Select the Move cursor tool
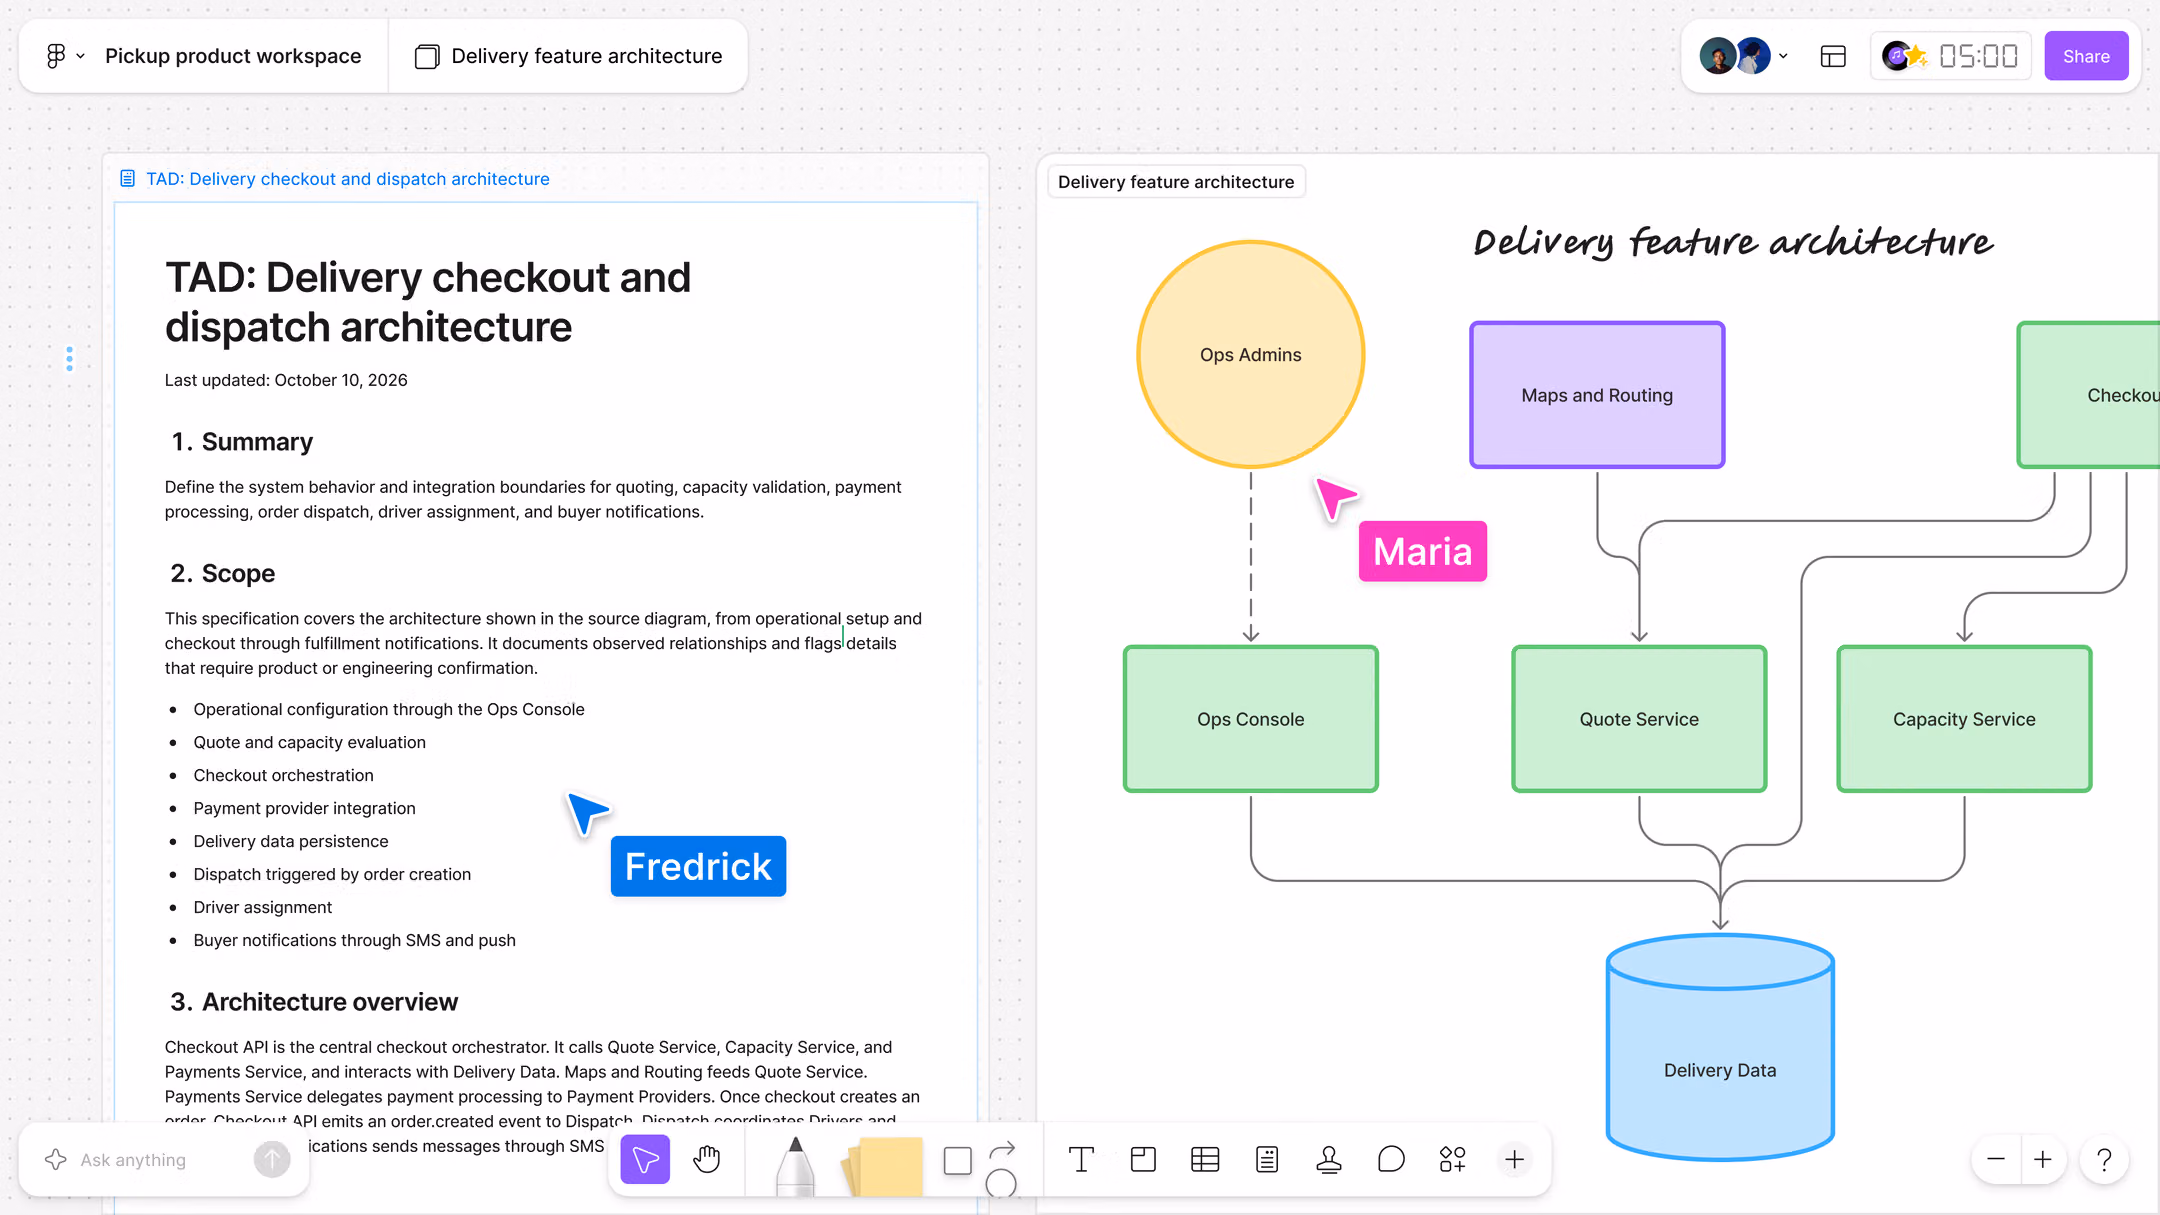This screenshot has width=2160, height=1215. pyautogui.click(x=645, y=1160)
